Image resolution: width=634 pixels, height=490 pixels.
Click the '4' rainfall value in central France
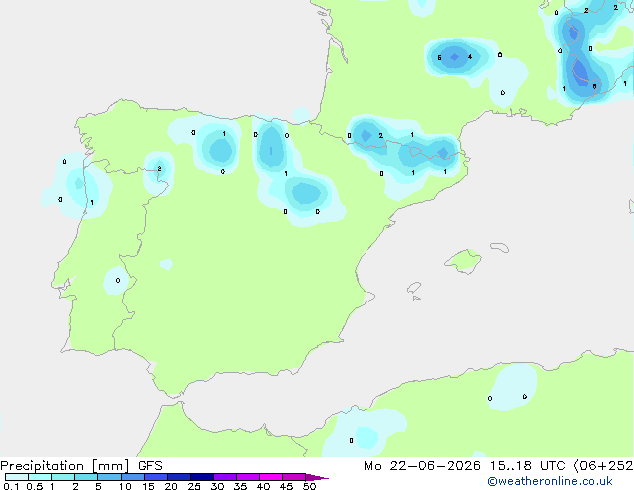click(470, 57)
